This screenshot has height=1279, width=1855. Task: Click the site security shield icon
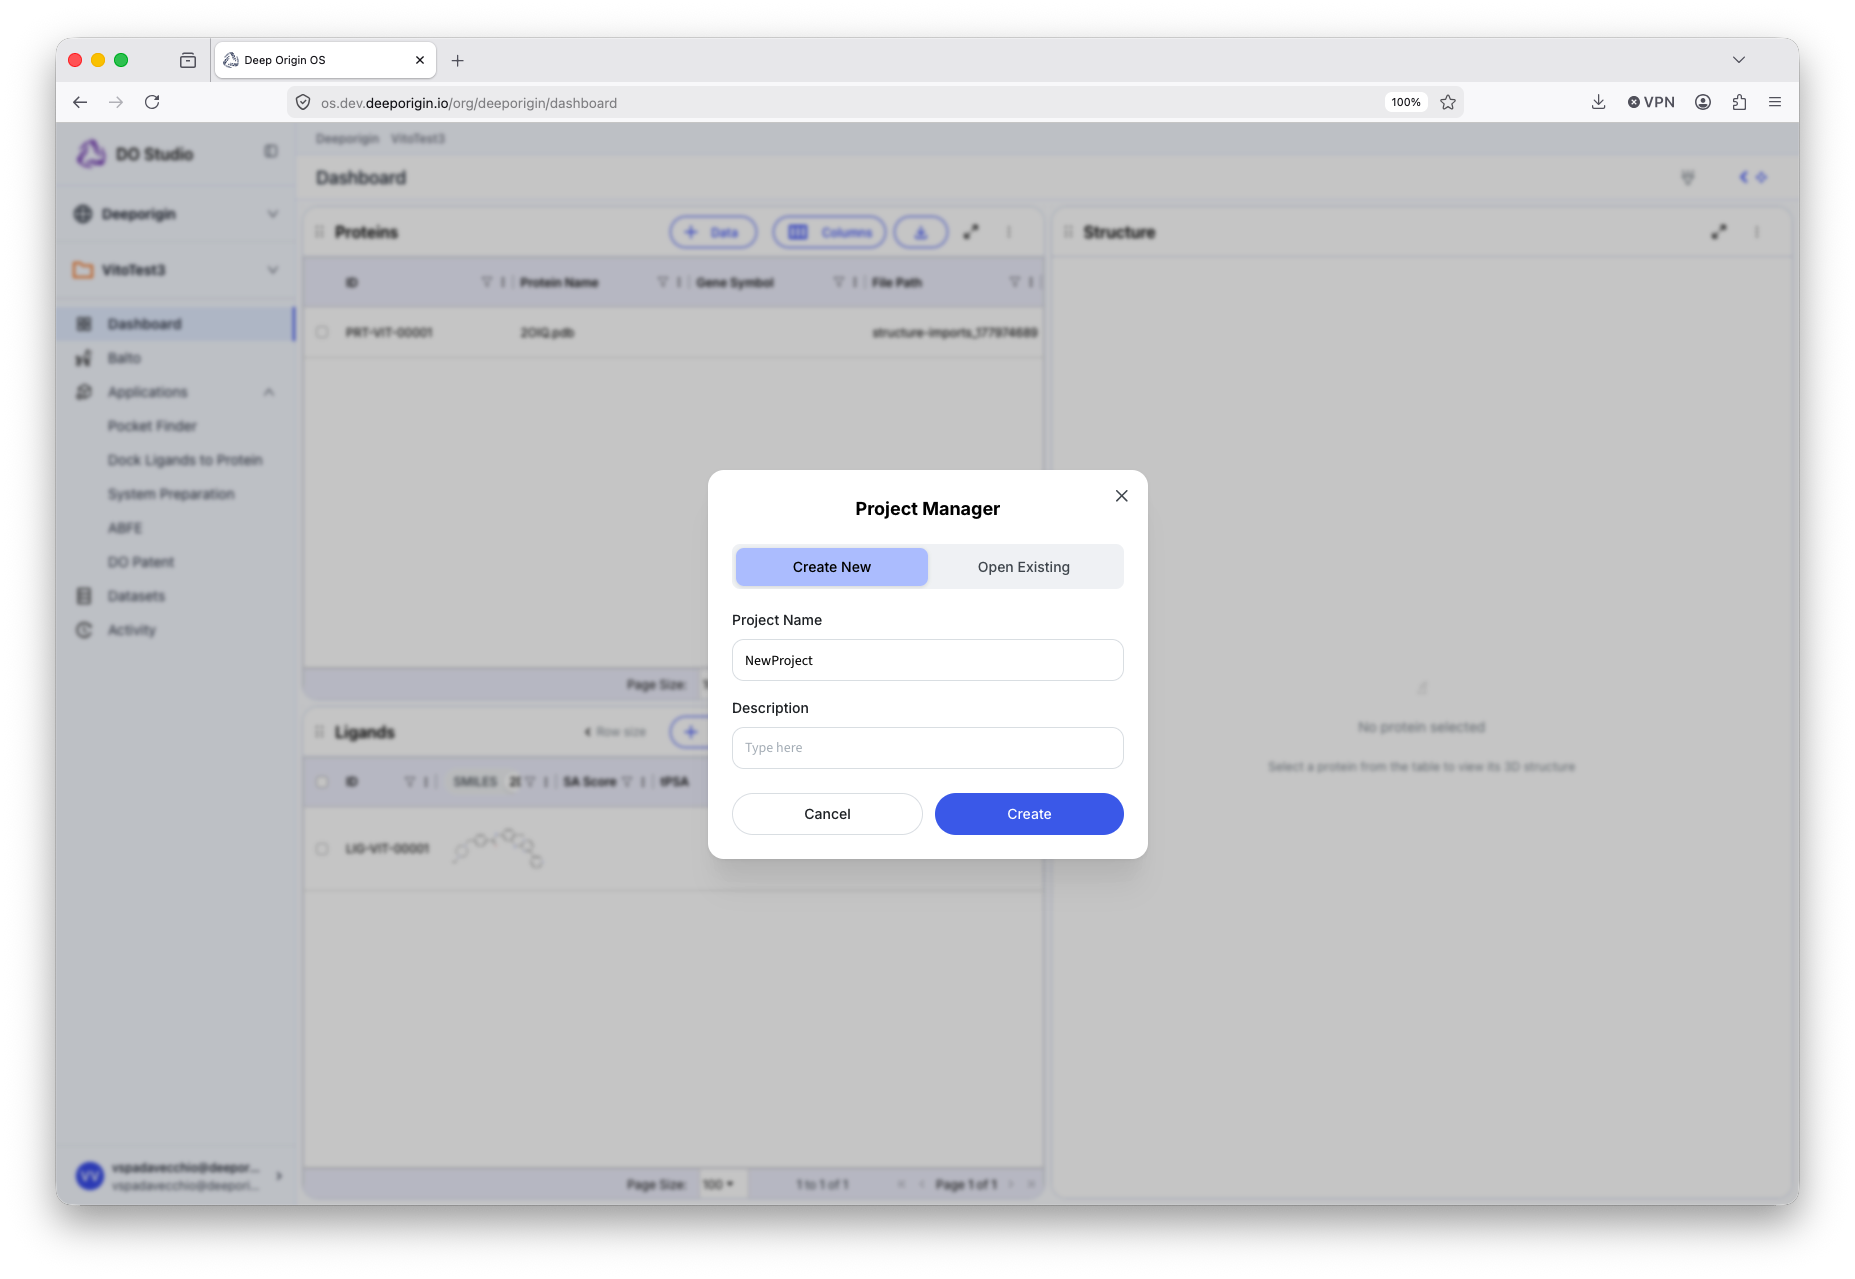coord(303,102)
